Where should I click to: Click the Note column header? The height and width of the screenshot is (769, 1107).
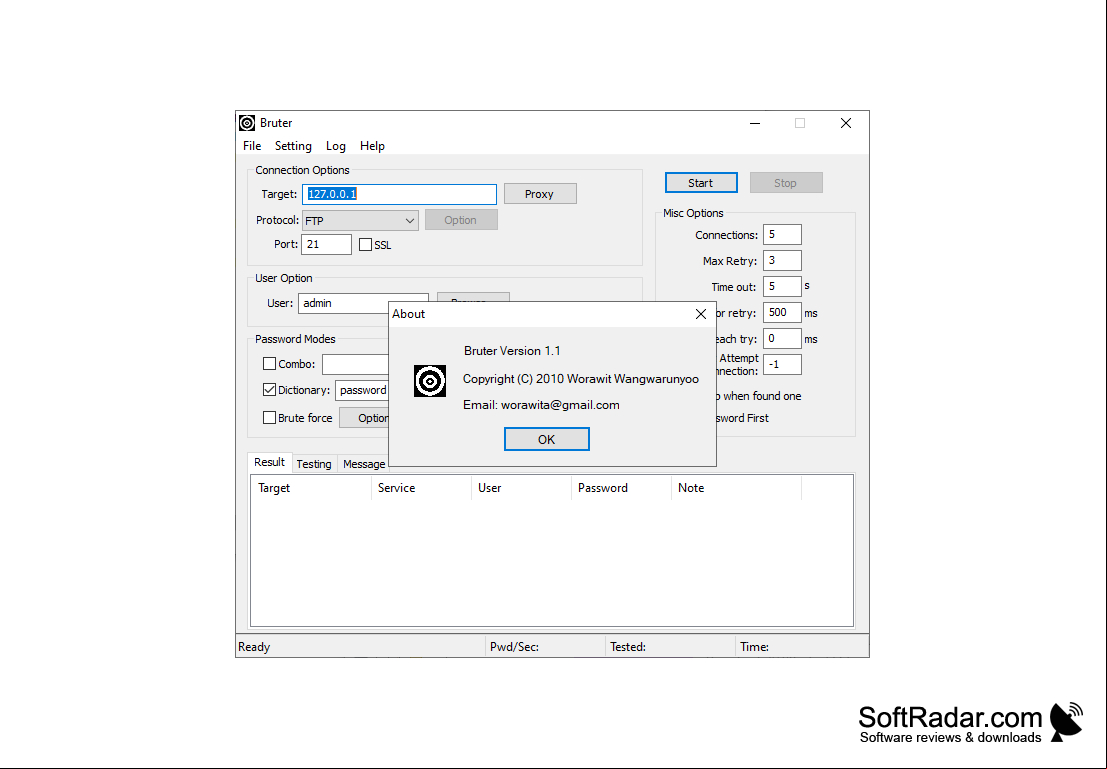click(x=736, y=488)
